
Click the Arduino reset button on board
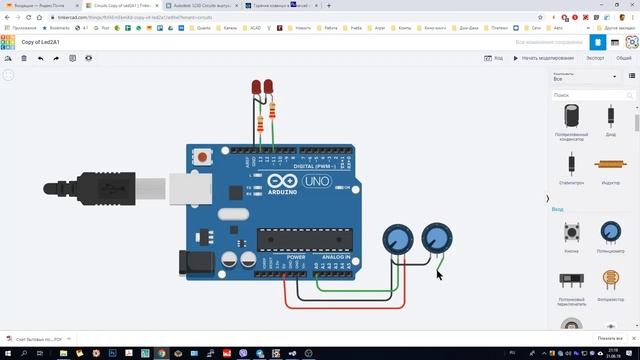[x=202, y=157]
